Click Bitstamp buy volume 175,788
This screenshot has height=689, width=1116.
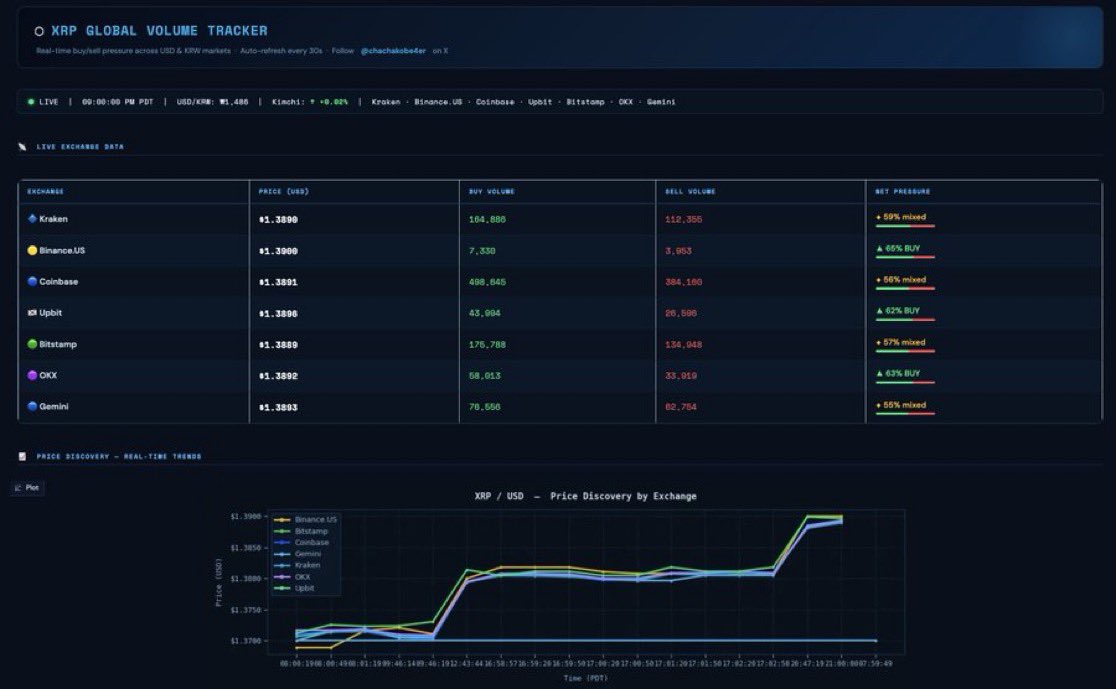[x=488, y=345]
